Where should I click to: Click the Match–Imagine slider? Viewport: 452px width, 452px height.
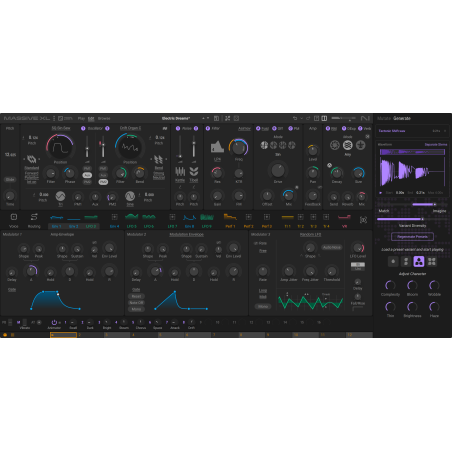(412, 204)
